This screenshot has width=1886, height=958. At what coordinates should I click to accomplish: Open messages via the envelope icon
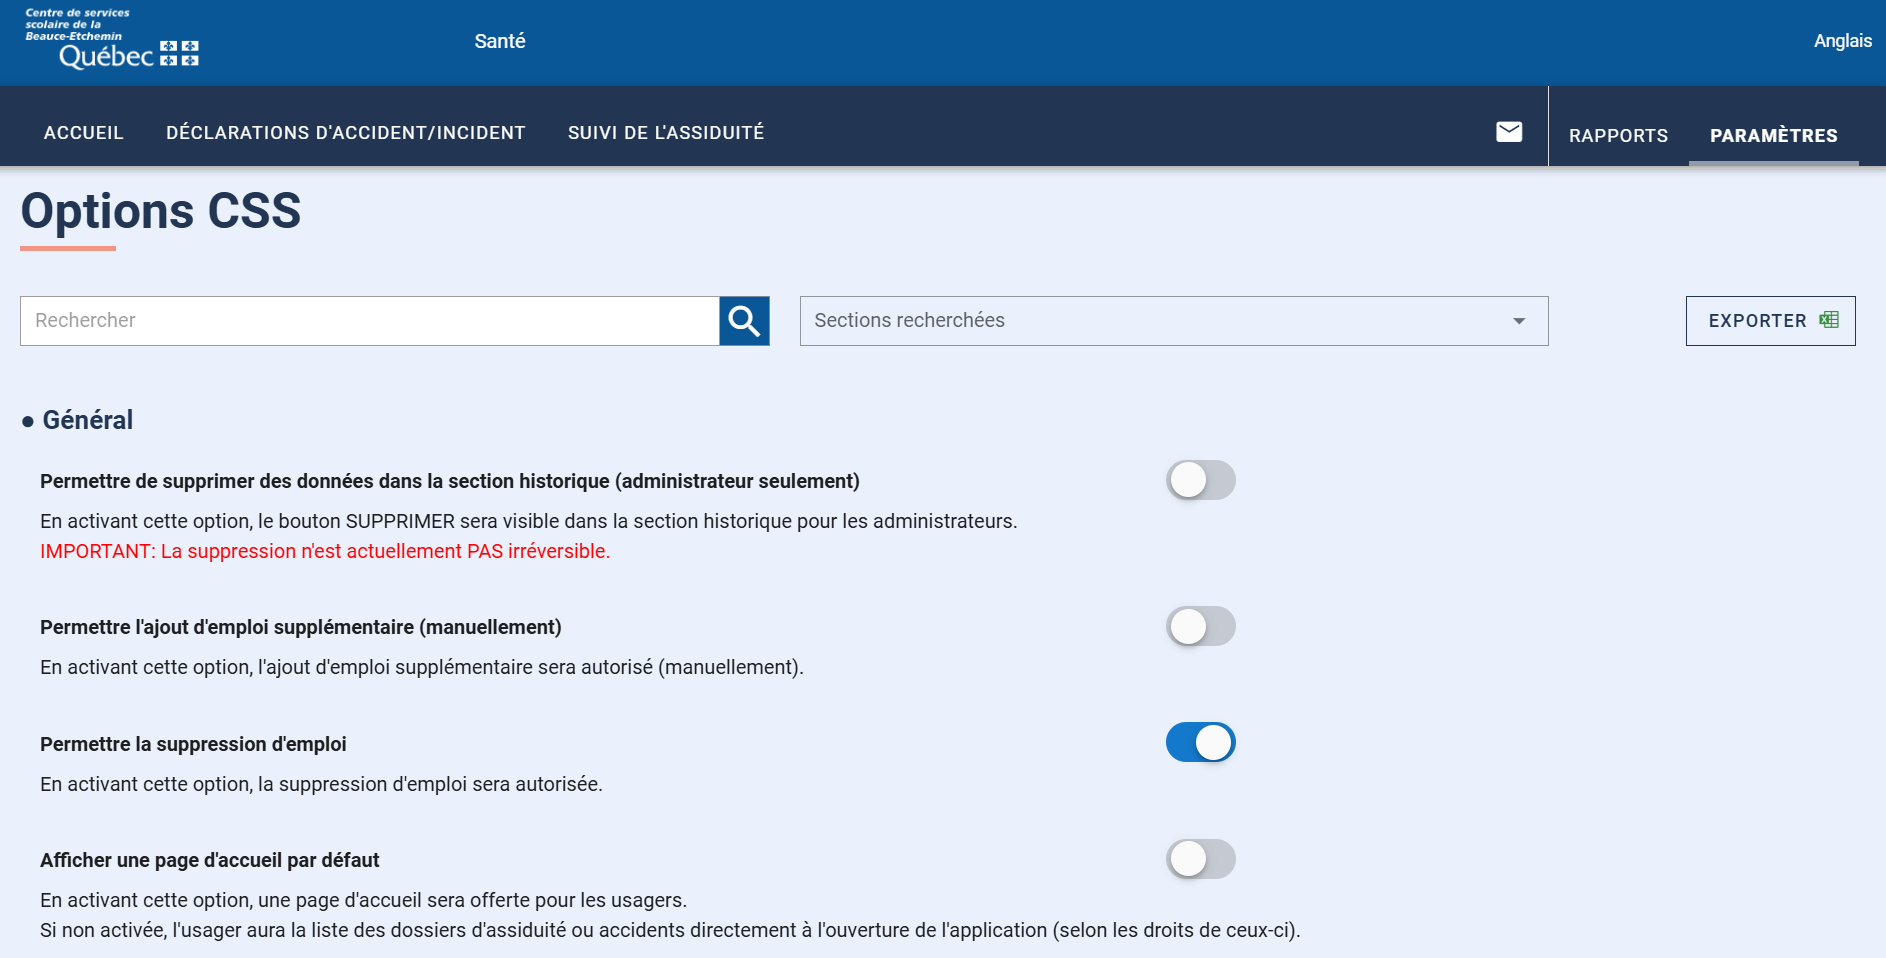pos(1509,132)
